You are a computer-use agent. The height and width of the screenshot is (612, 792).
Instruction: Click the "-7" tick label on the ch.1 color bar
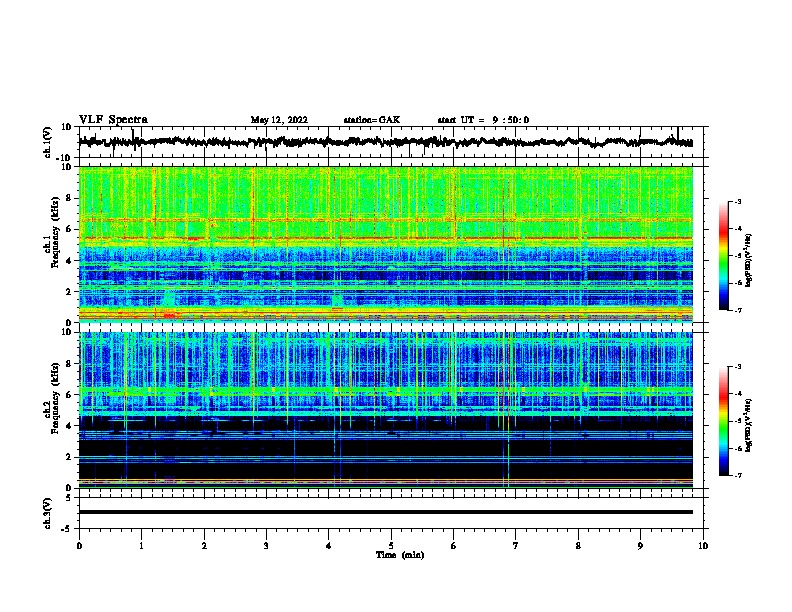[x=738, y=310]
